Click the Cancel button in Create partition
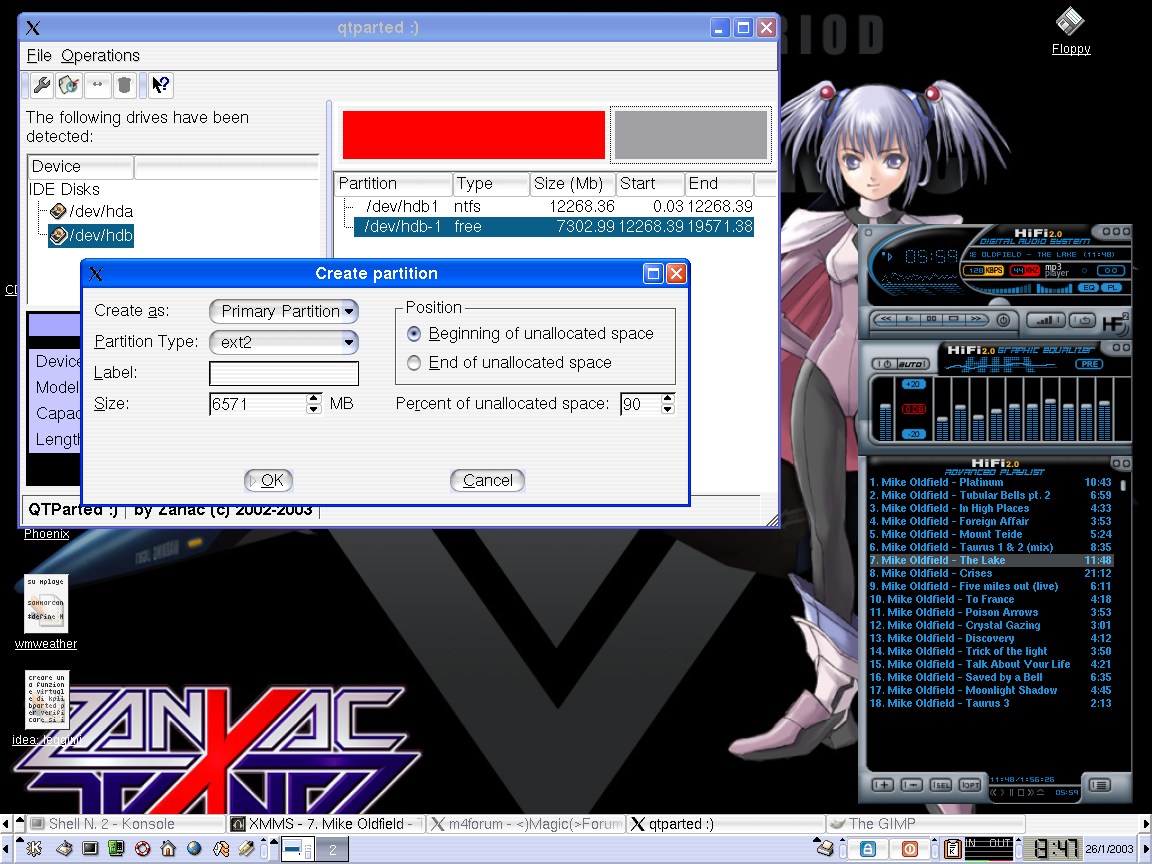Screen dimensions: 1152x864 point(487,481)
